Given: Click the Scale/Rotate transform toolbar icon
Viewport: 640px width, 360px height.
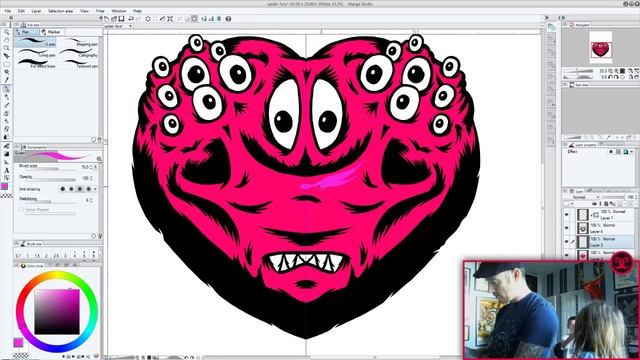Looking at the screenshot, I should coord(170,19).
